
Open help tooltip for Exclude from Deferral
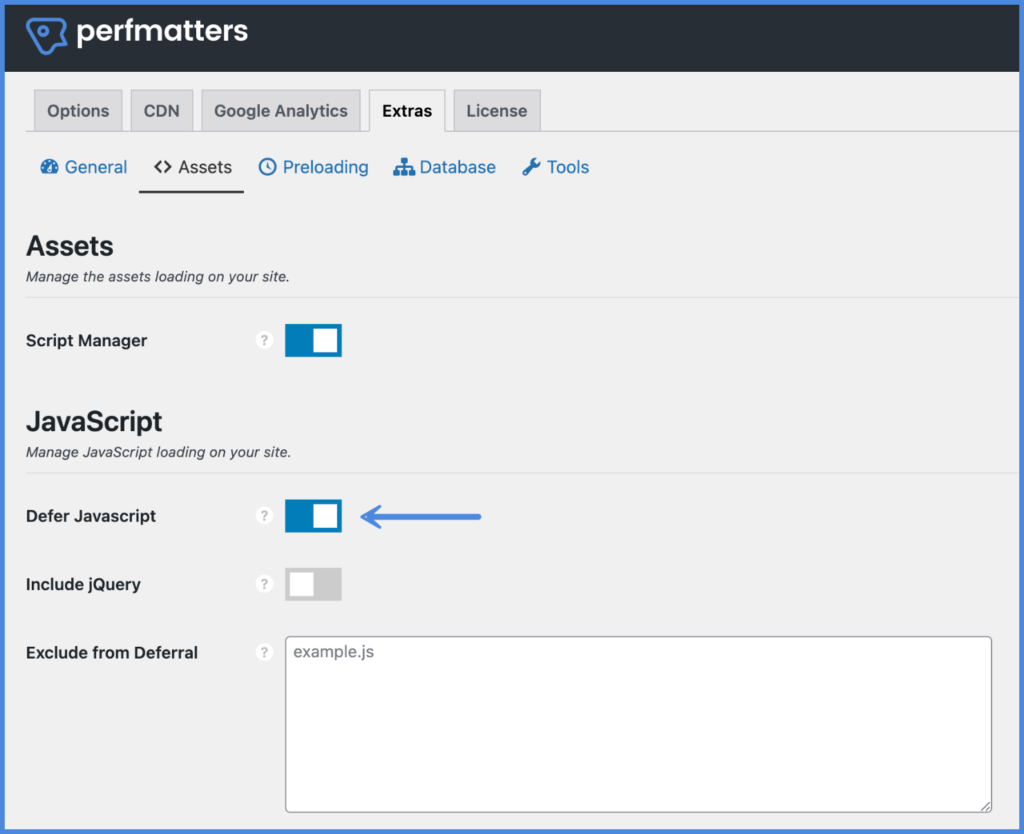264,652
